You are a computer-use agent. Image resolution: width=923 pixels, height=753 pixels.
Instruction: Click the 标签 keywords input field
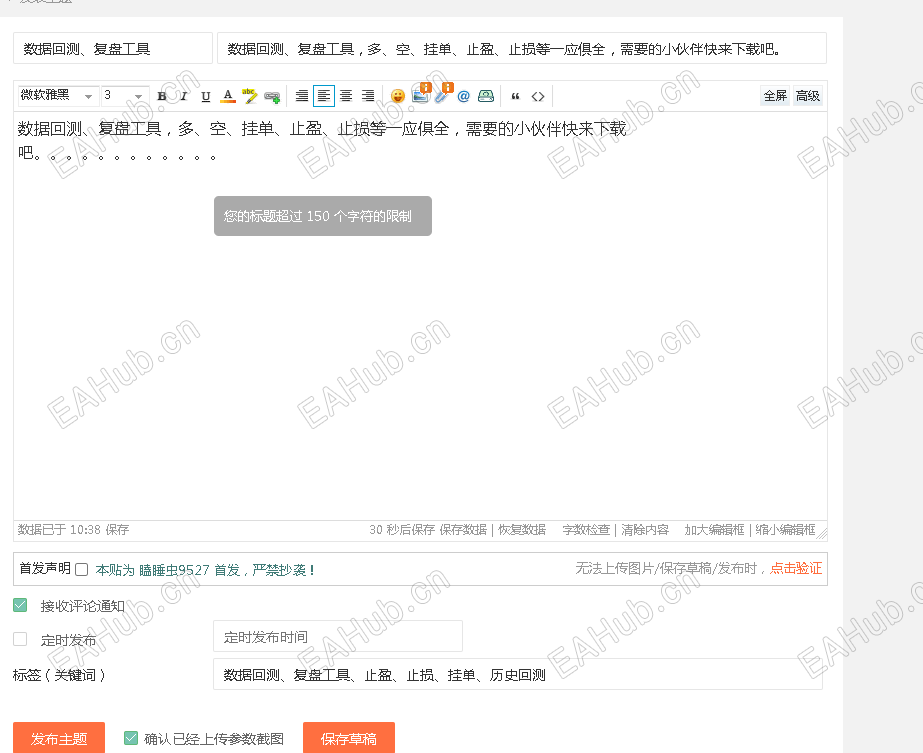(x=518, y=675)
